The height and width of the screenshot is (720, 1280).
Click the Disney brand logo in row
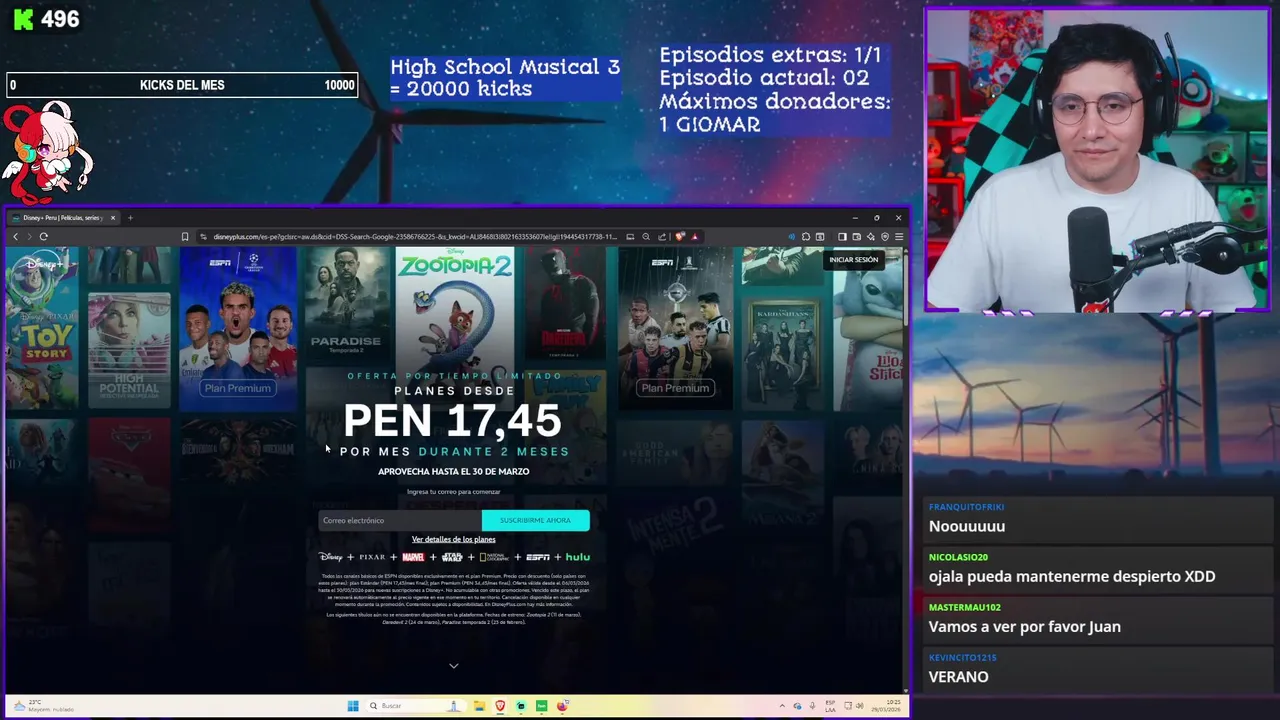point(330,557)
